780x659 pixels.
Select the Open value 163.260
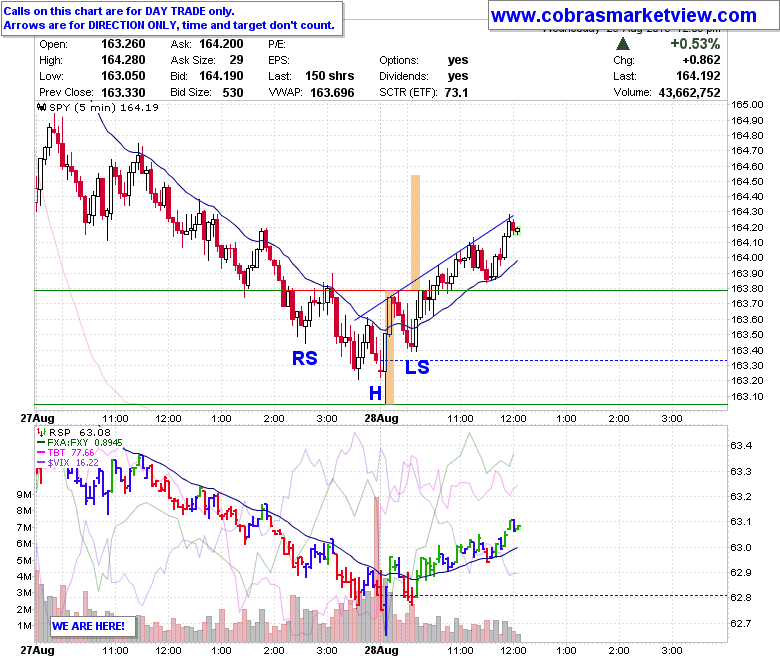[123, 44]
